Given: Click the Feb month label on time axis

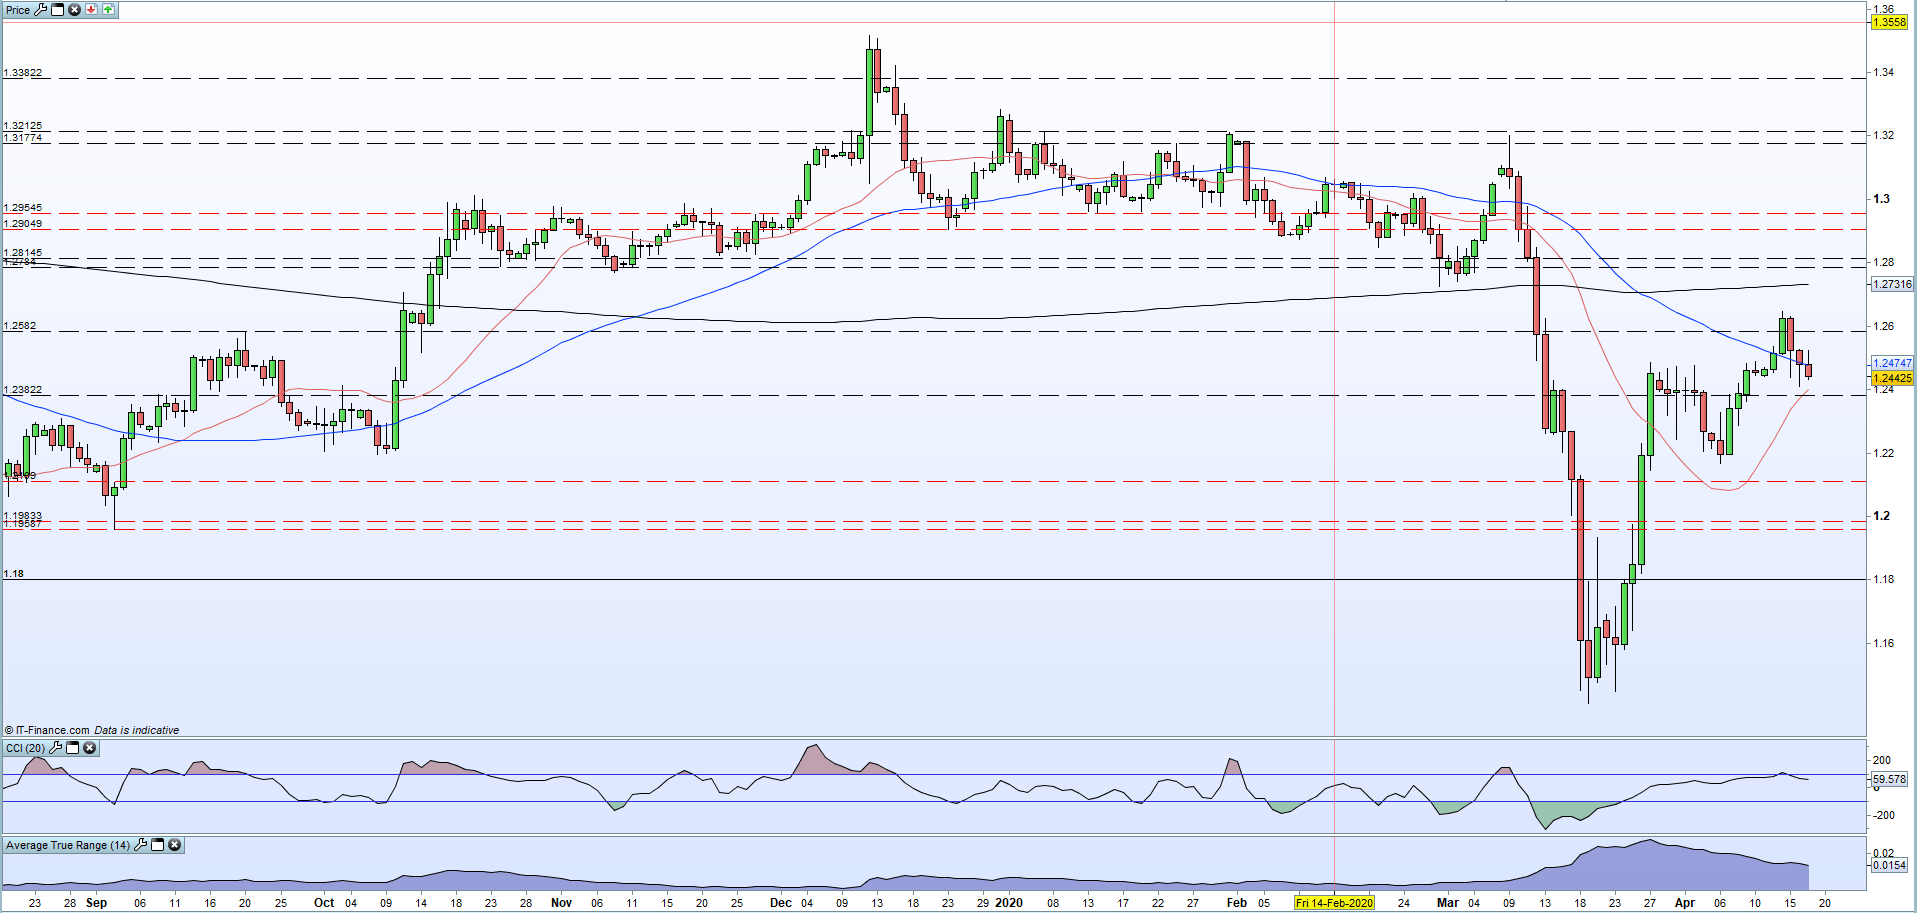Looking at the screenshot, I should tap(1237, 903).
